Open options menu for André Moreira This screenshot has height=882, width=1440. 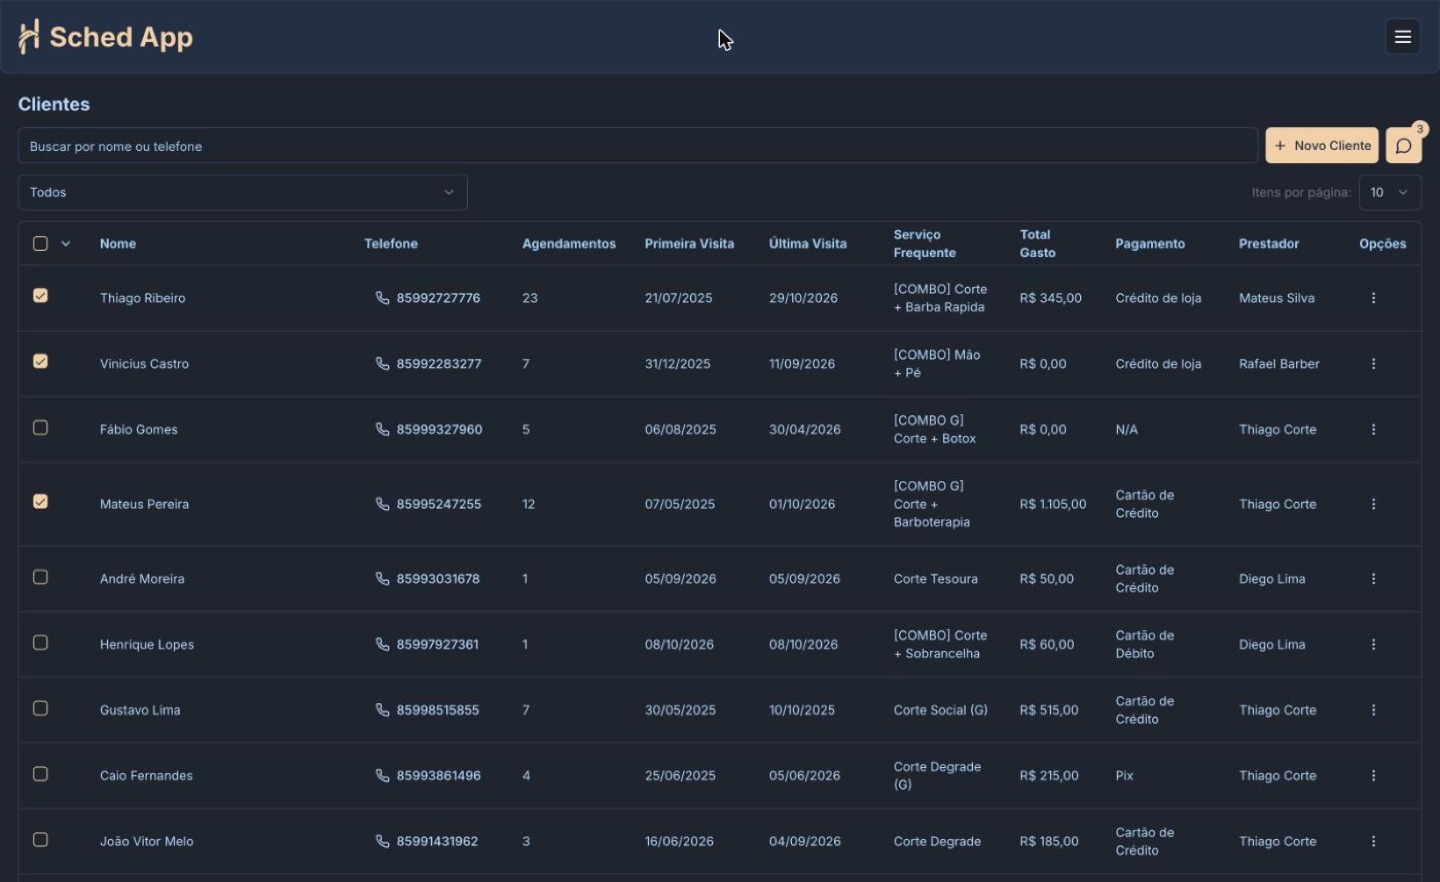click(1373, 579)
